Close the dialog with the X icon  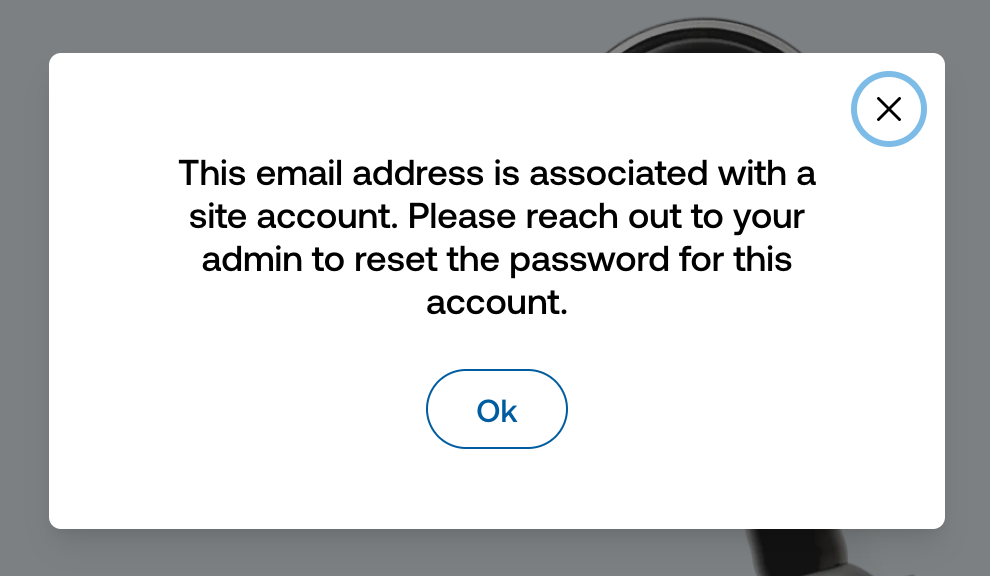[888, 109]
